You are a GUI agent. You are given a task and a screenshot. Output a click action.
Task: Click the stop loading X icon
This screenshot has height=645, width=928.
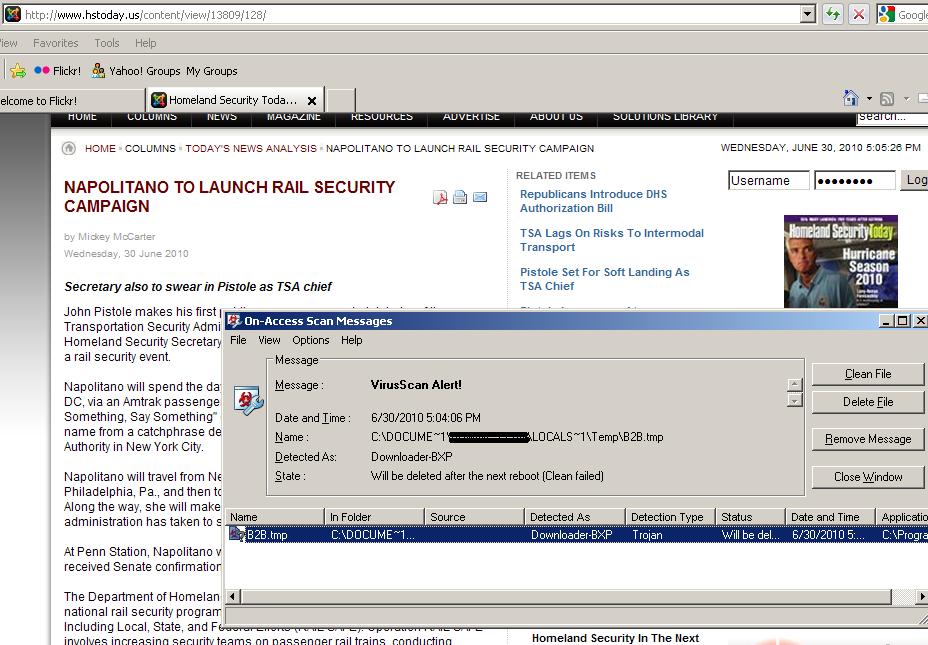[858, 14]
